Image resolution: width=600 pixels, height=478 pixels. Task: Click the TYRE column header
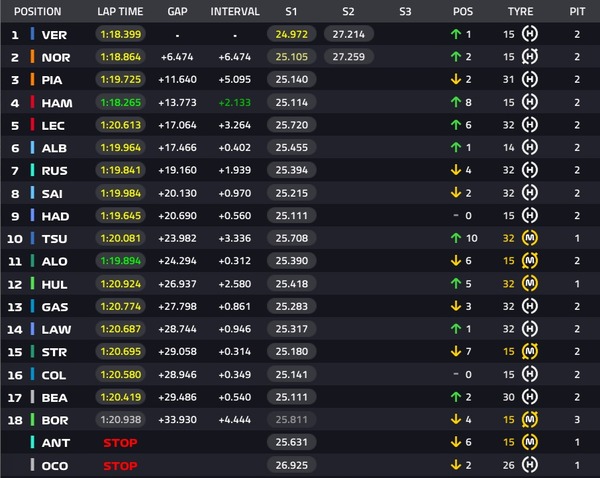pyautogui.click(x=520, y=11)
